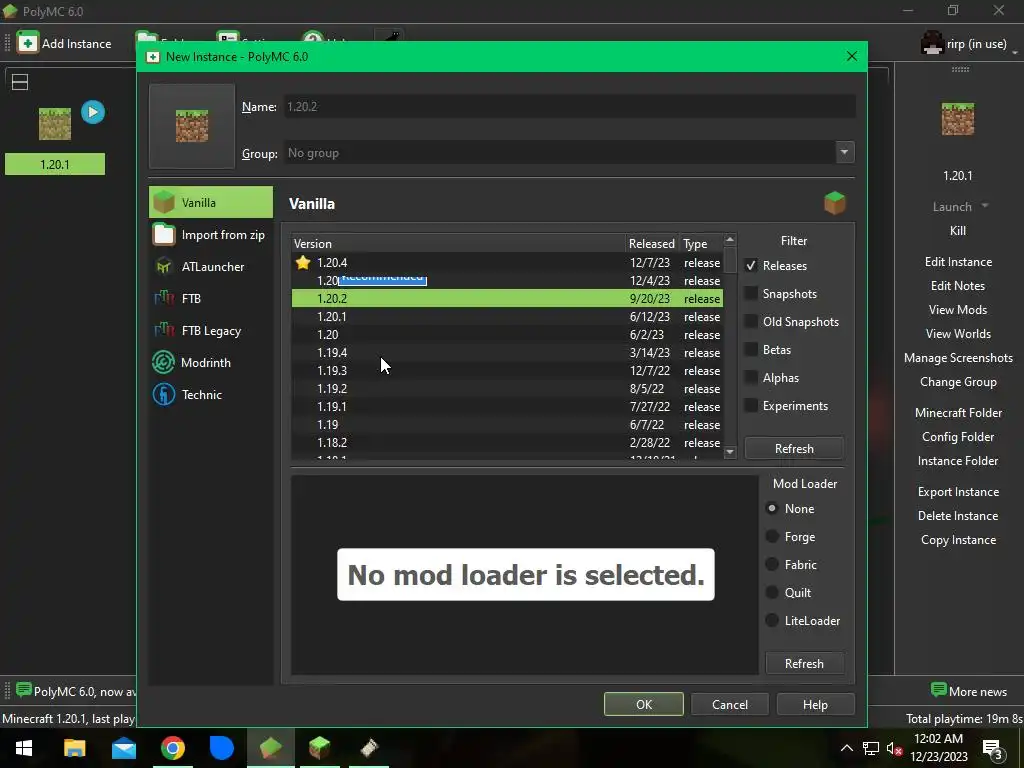Select Technic modpack source
Screen dimensions: 1024x768
211,394
